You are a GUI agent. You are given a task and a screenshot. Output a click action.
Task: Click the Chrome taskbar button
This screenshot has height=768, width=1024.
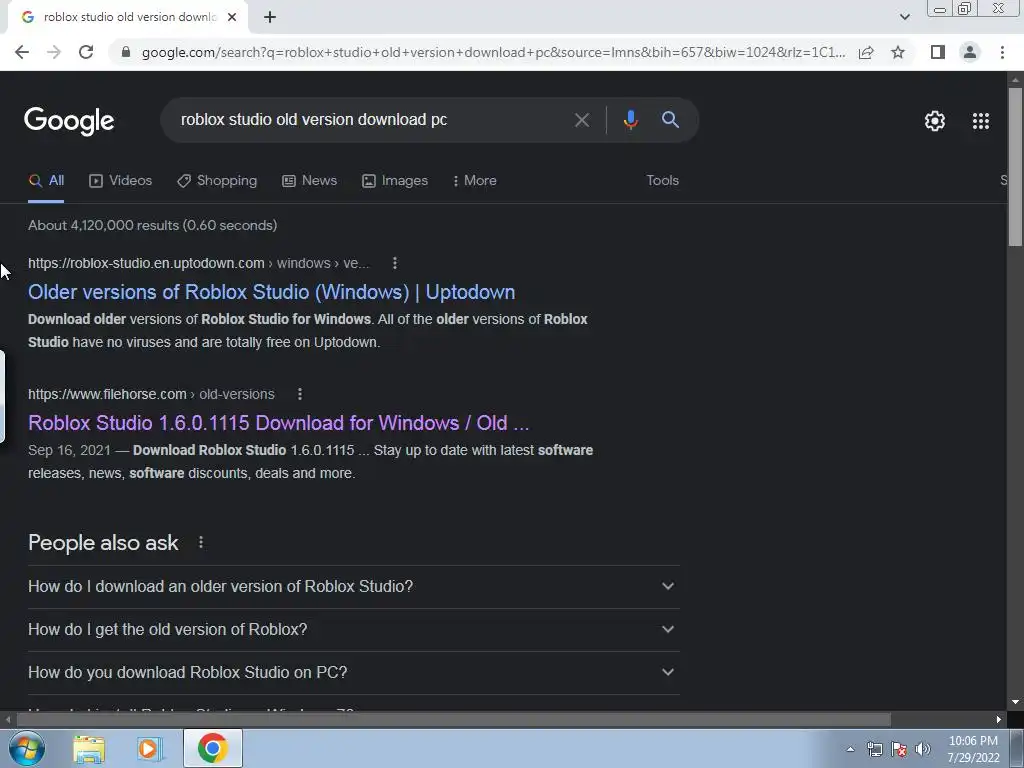(x=213, y=748)
